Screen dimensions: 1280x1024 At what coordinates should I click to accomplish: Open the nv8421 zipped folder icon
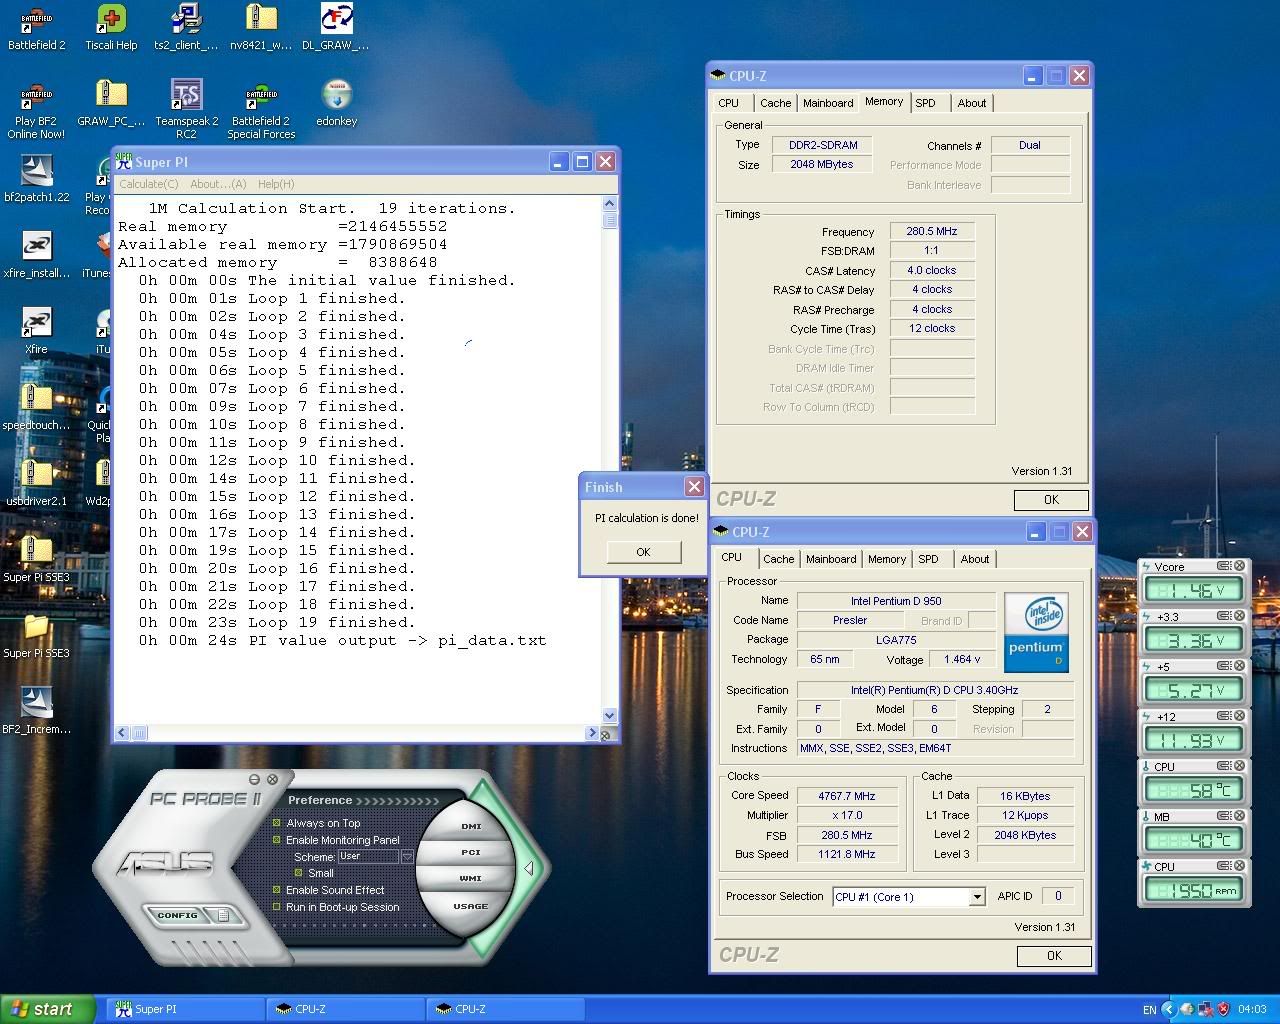tap(261, 27)
